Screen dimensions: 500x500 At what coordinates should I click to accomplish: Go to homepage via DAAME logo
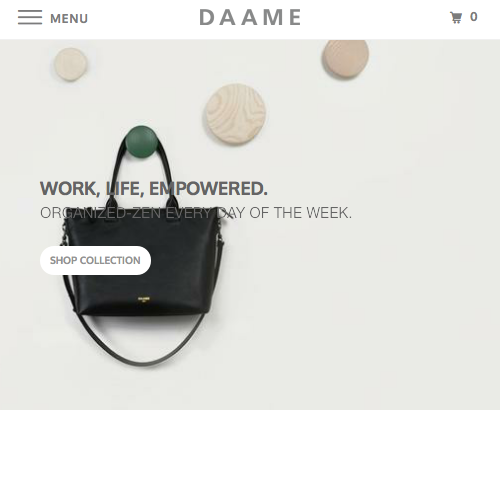coord(250,17)
